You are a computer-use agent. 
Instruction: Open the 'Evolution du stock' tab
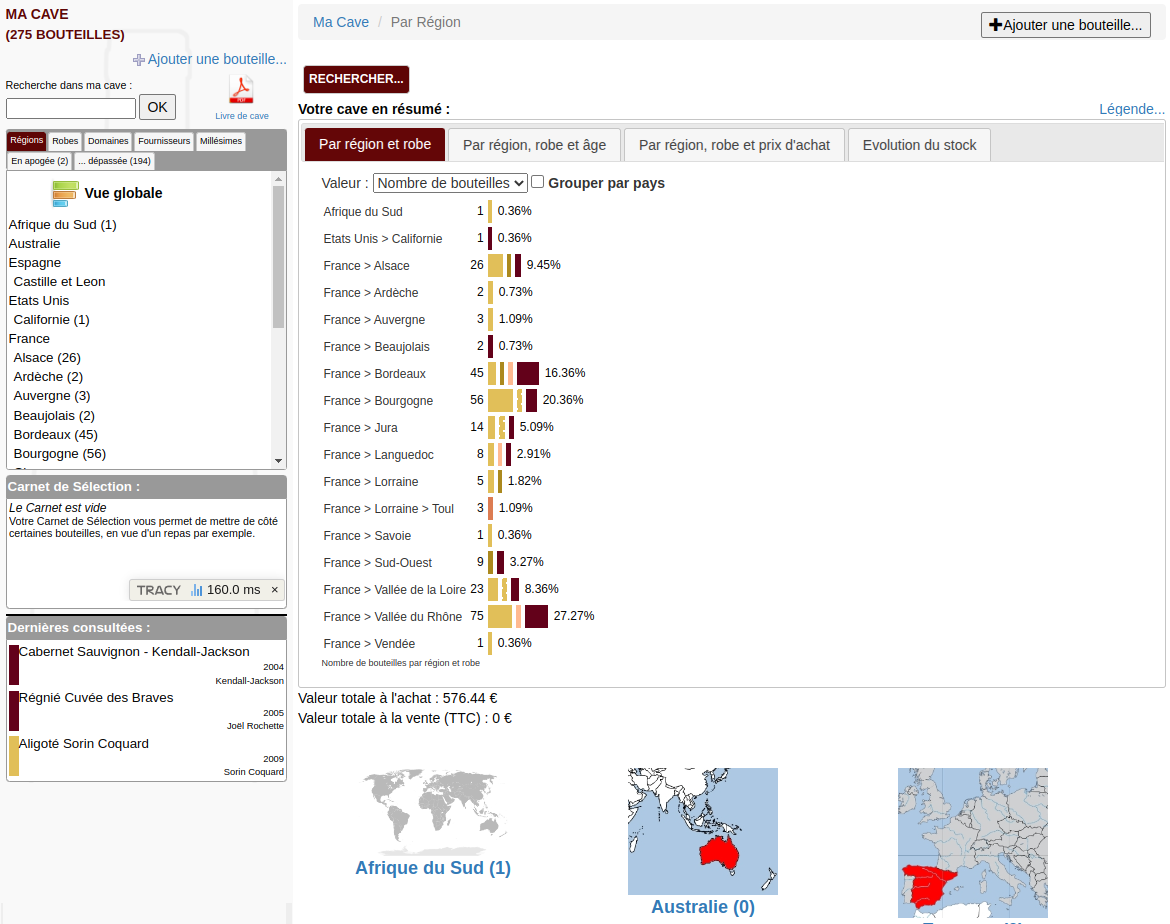tap(918, 144)
